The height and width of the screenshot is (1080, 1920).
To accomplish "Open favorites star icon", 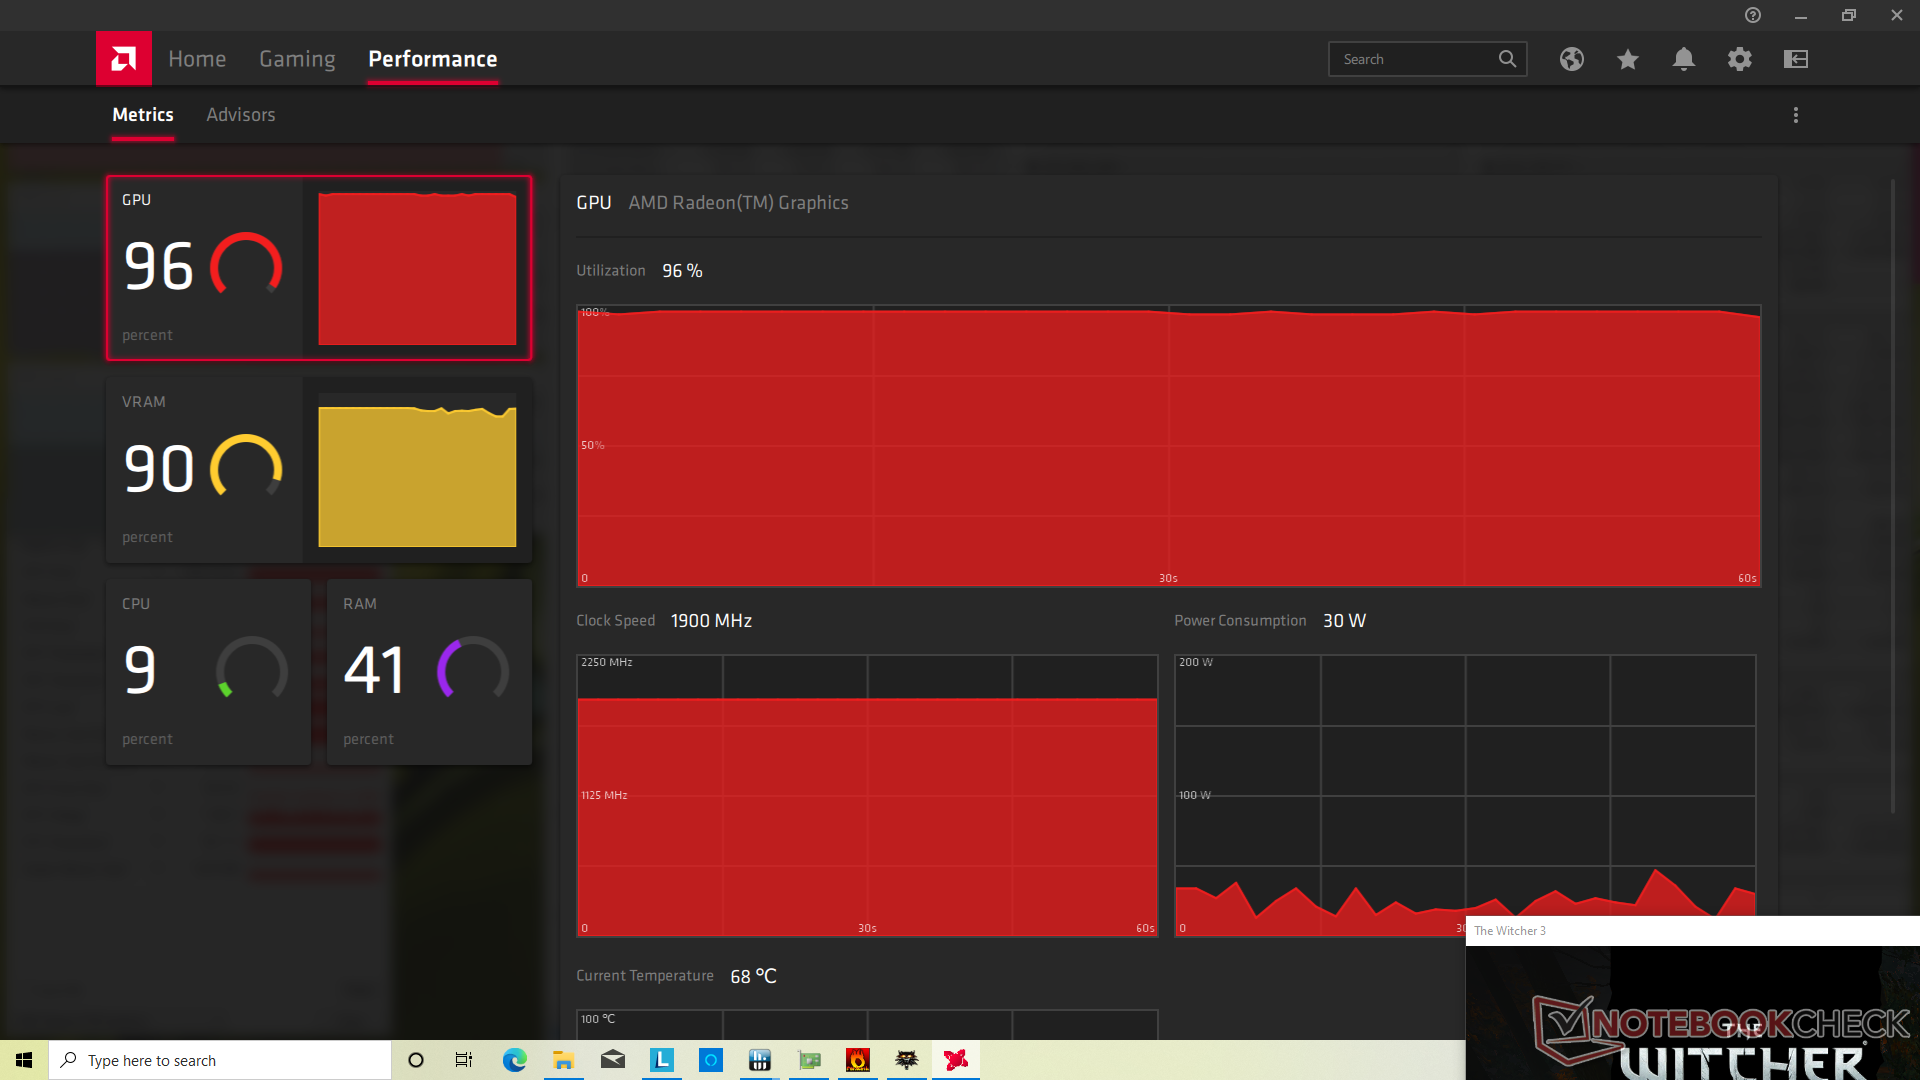I will pos(1627,59).
